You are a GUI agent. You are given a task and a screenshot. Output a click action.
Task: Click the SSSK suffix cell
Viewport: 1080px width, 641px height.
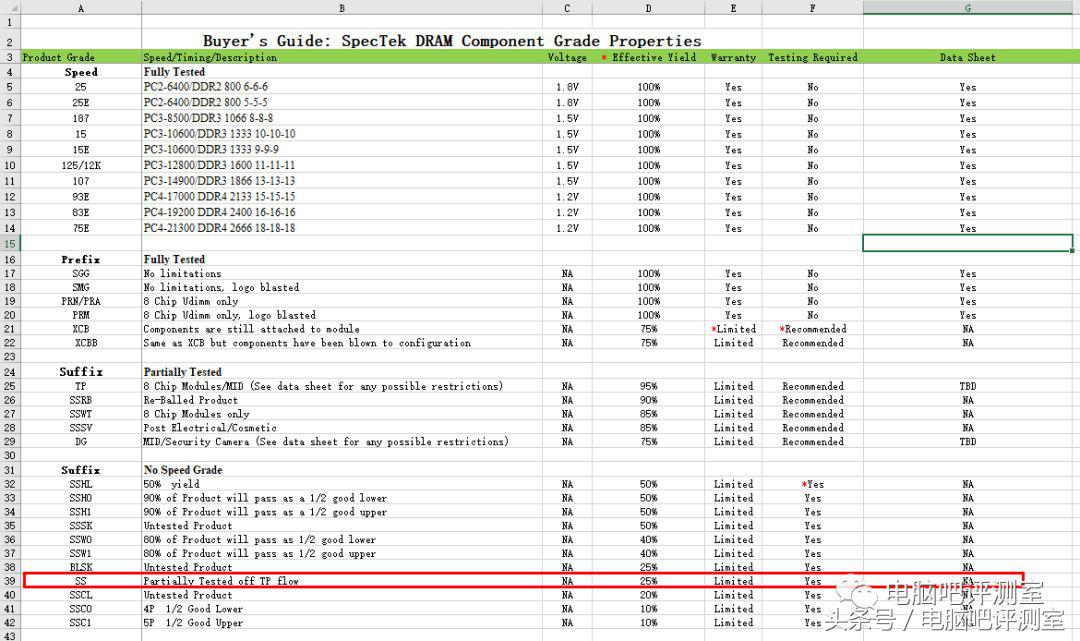81,525
